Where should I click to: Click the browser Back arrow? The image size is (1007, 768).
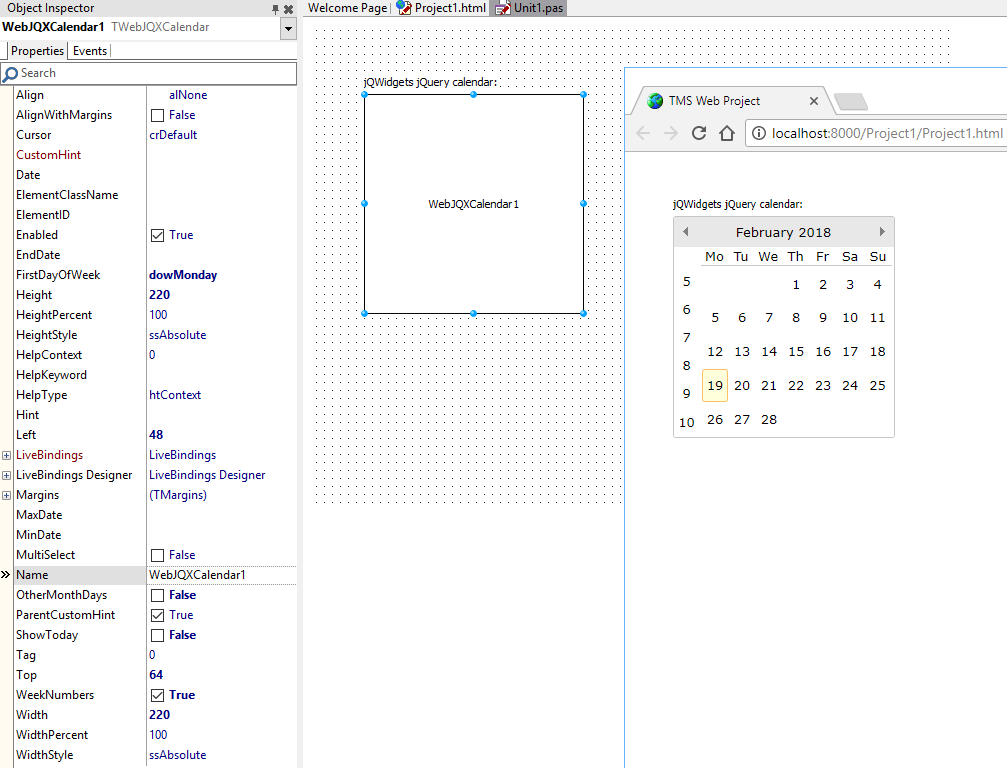[643, 133]
